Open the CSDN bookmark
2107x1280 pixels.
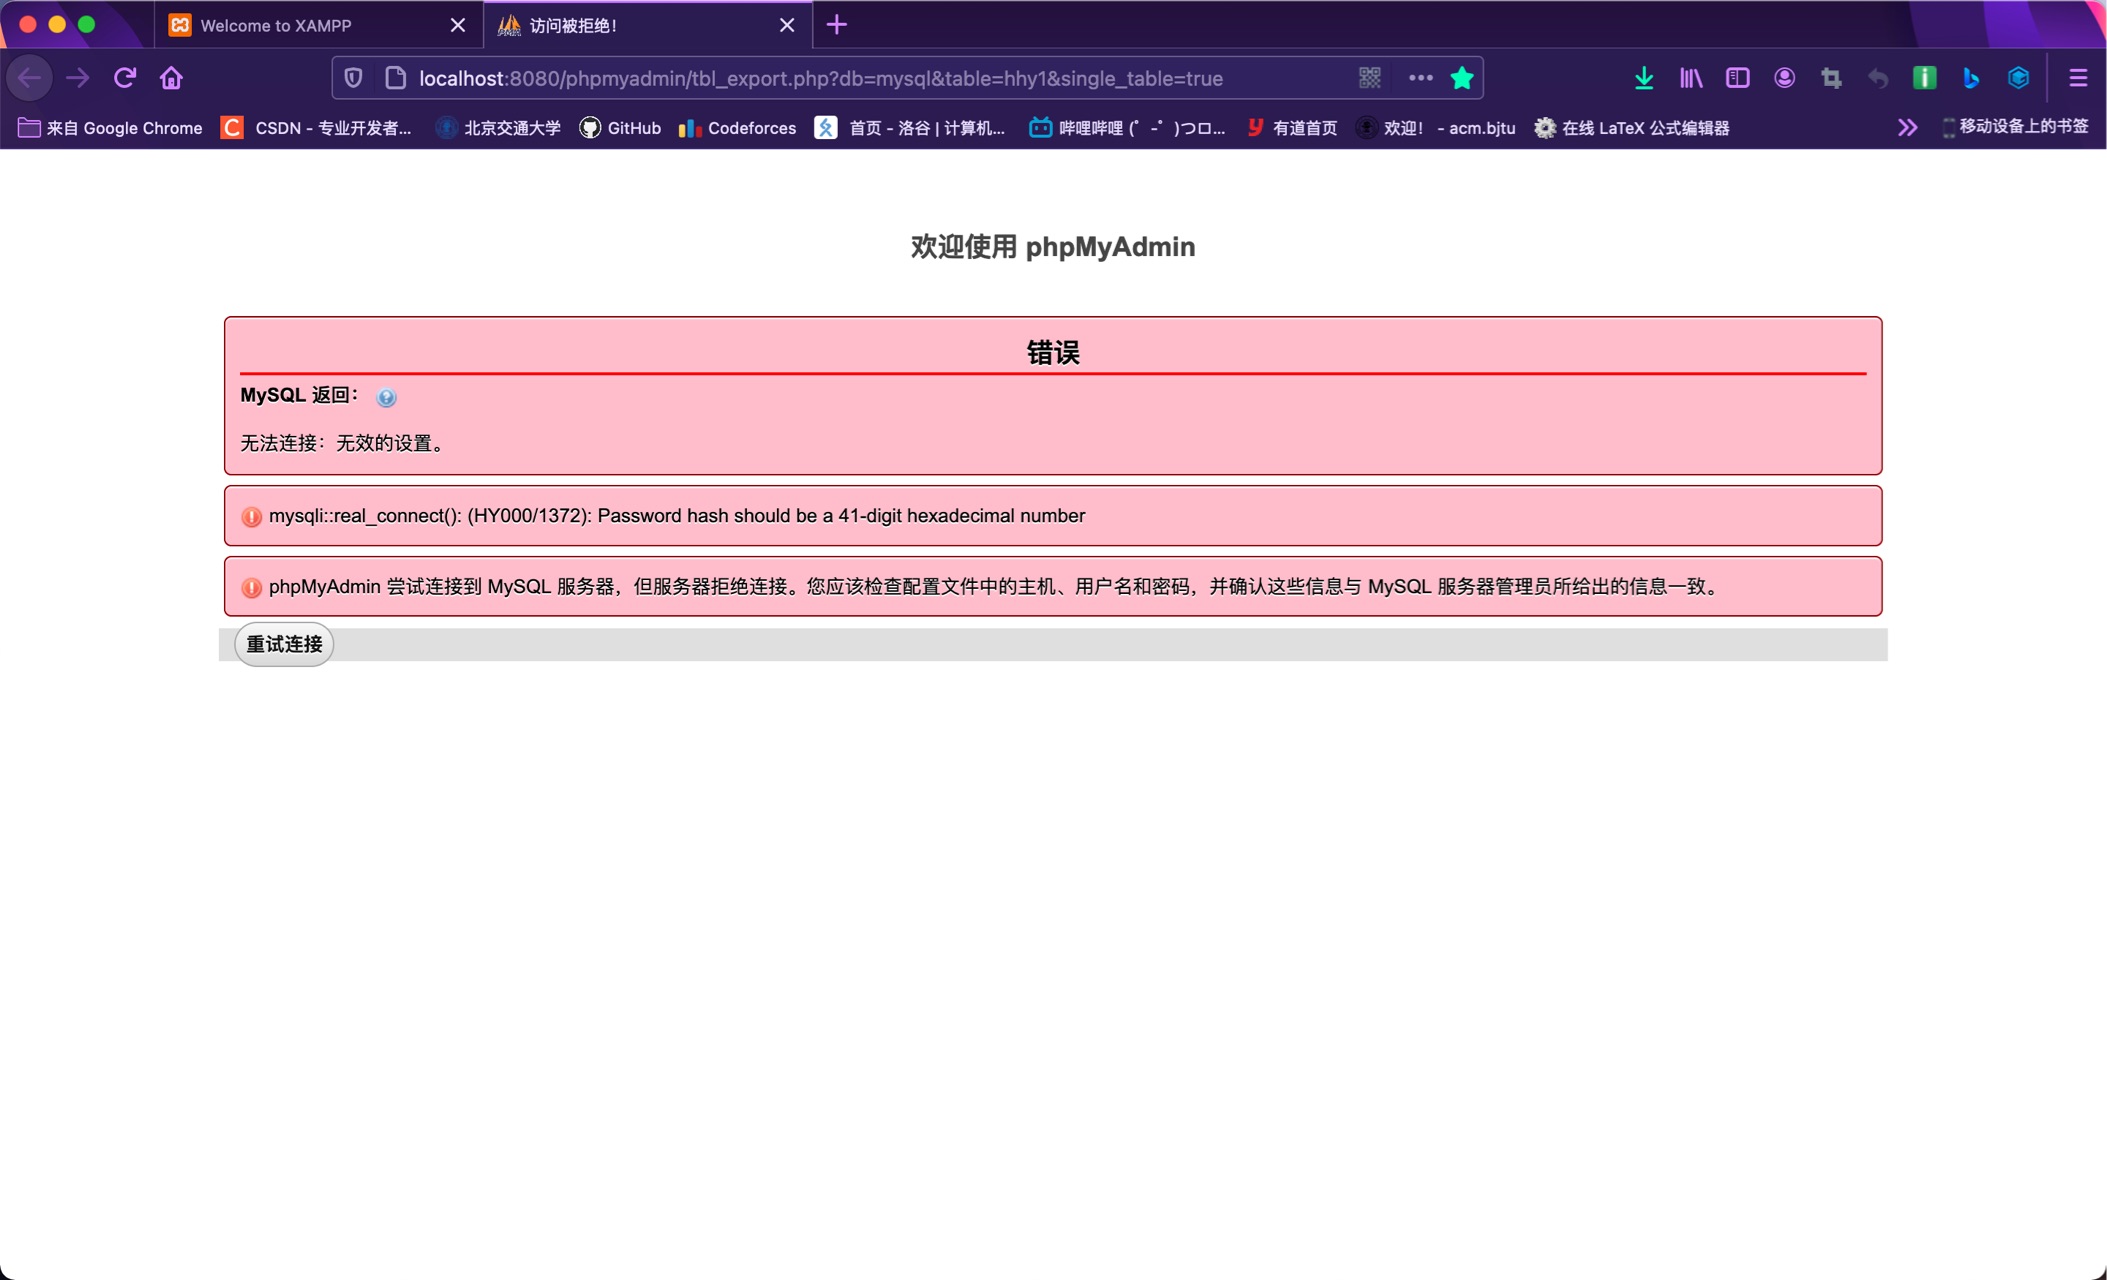coord(316,128)
